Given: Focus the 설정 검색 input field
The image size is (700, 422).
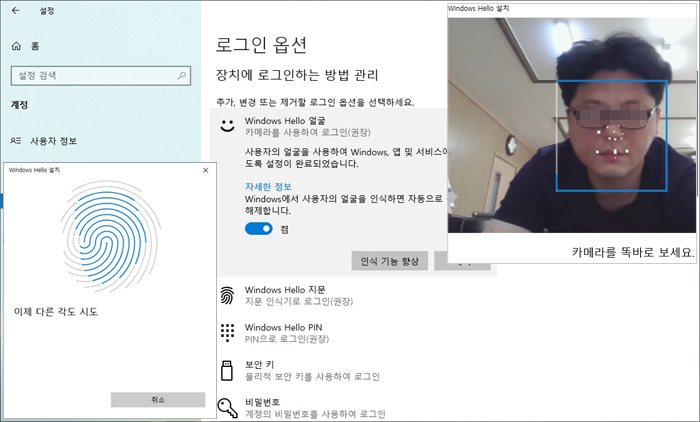Looking at the screenshot, I should point(101,75).
